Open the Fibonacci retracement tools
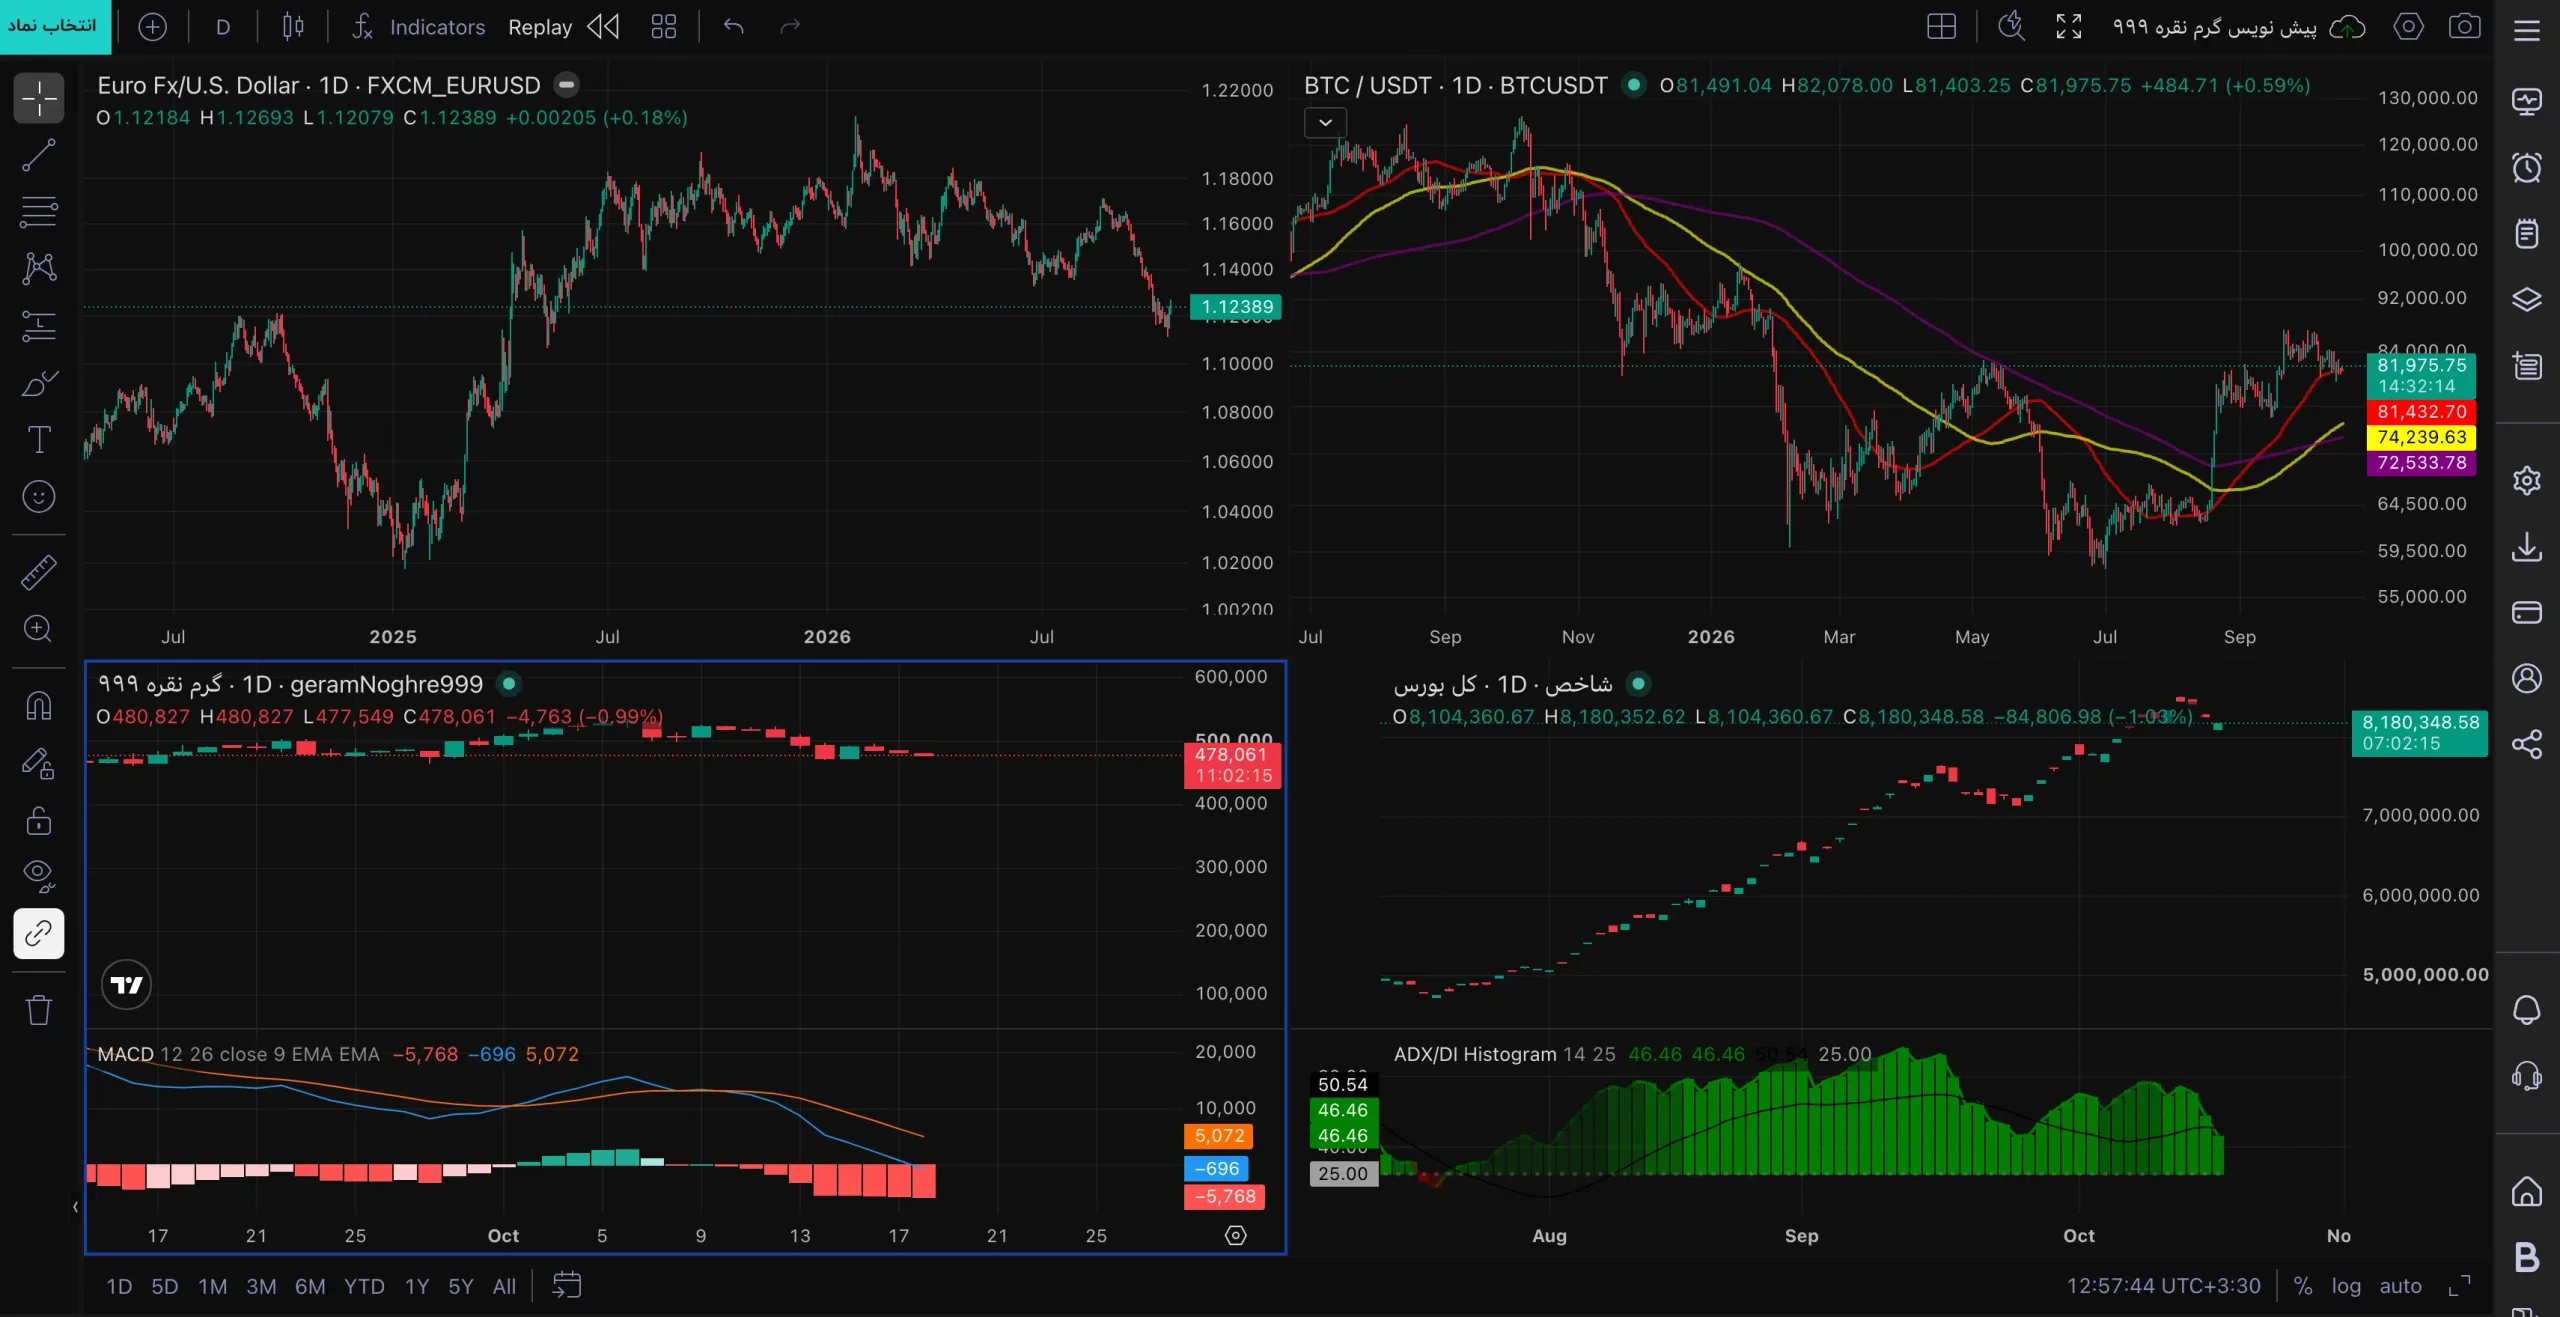This screenshot has width=2560, height=1317. point(39,213)
